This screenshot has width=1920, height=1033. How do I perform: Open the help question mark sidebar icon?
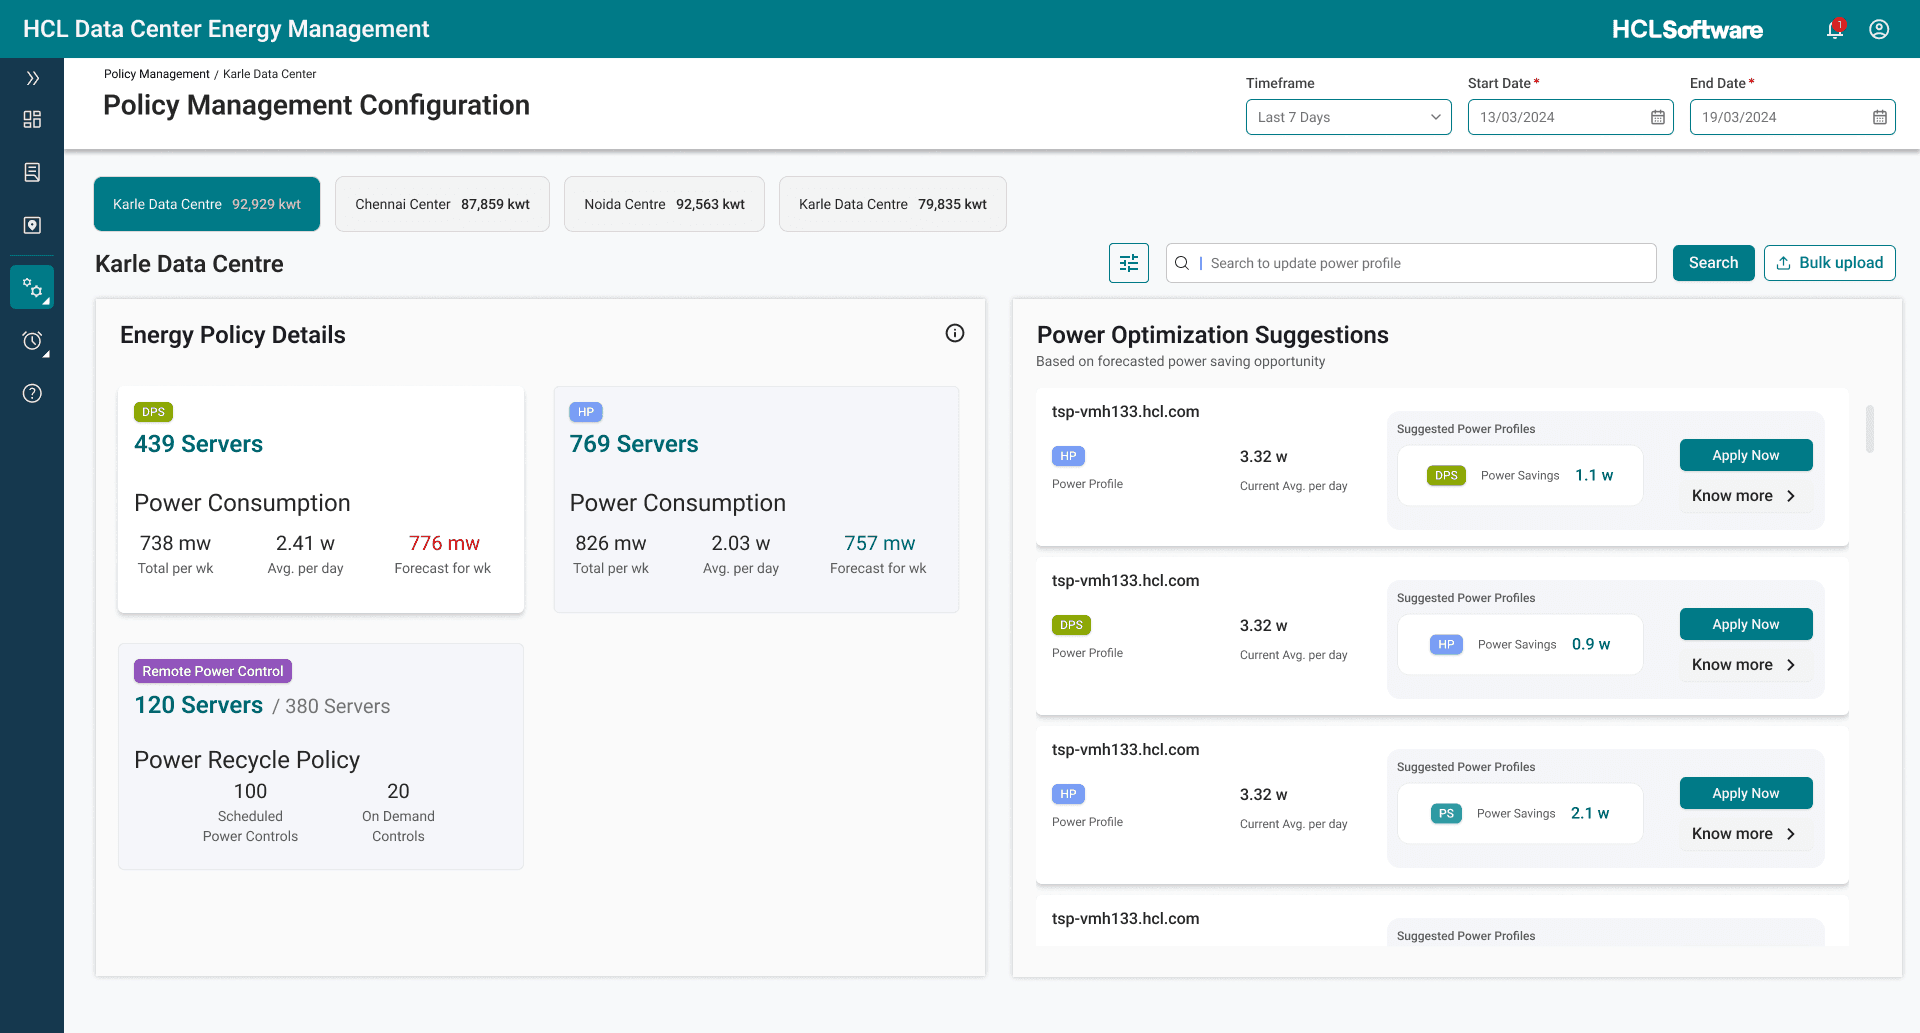coord(32,393)
